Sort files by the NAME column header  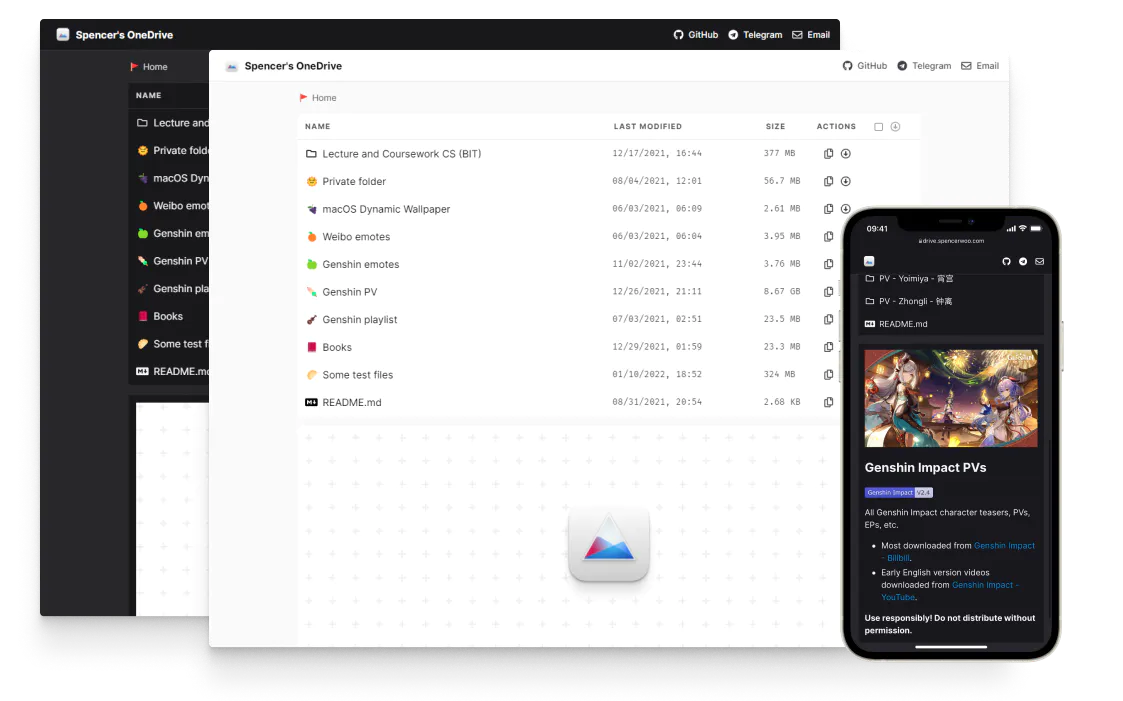coord(317,126)
